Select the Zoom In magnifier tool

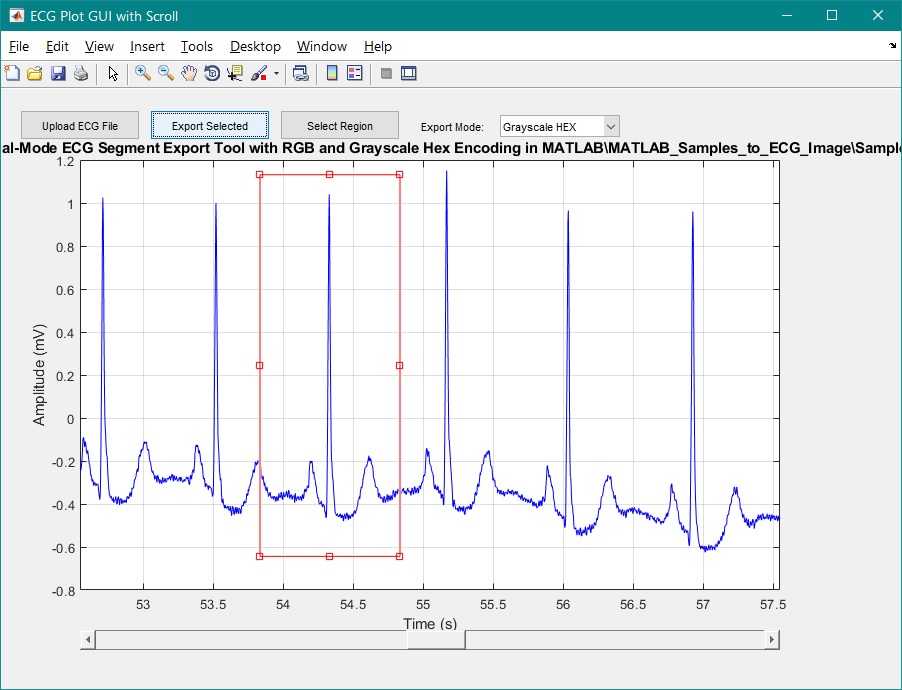point(143,73)
